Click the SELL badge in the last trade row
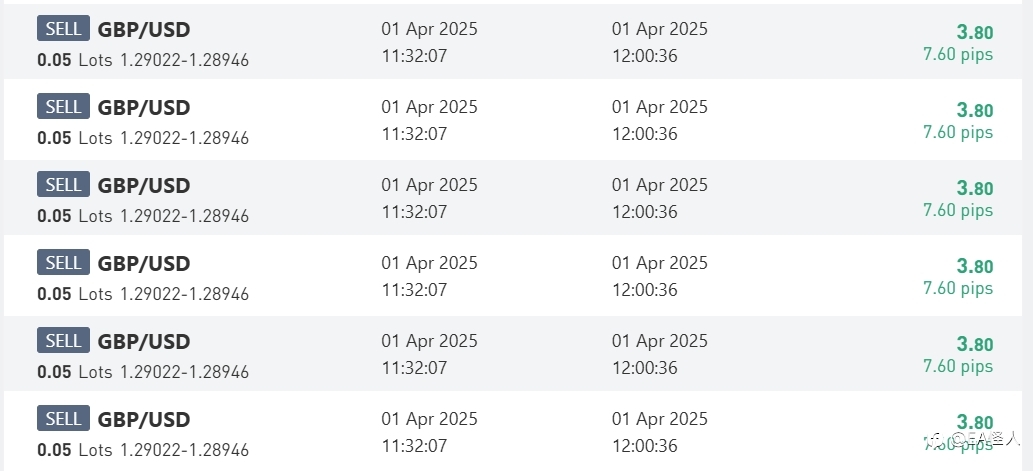The height and width of the screenshot is (471, 1033). click(63, 418)
